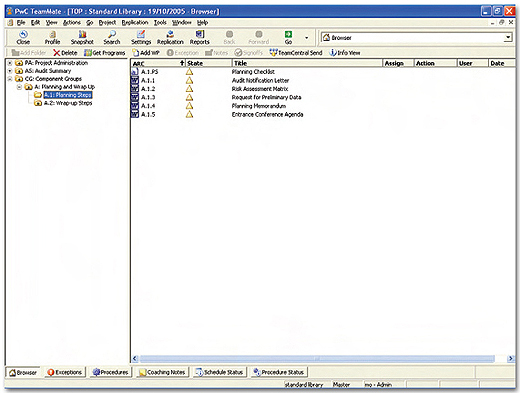The image size is (520, 393).
Task: Expand the PA: Project Administration node
Action: [10, 63]
